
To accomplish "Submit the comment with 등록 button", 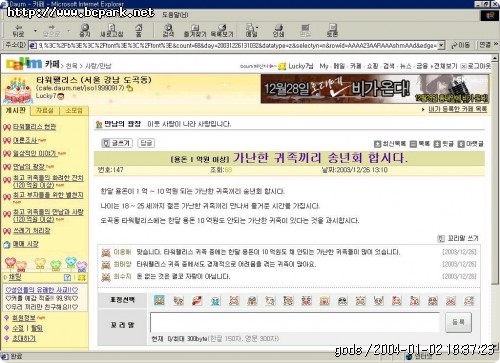I will tap(458, 322).
